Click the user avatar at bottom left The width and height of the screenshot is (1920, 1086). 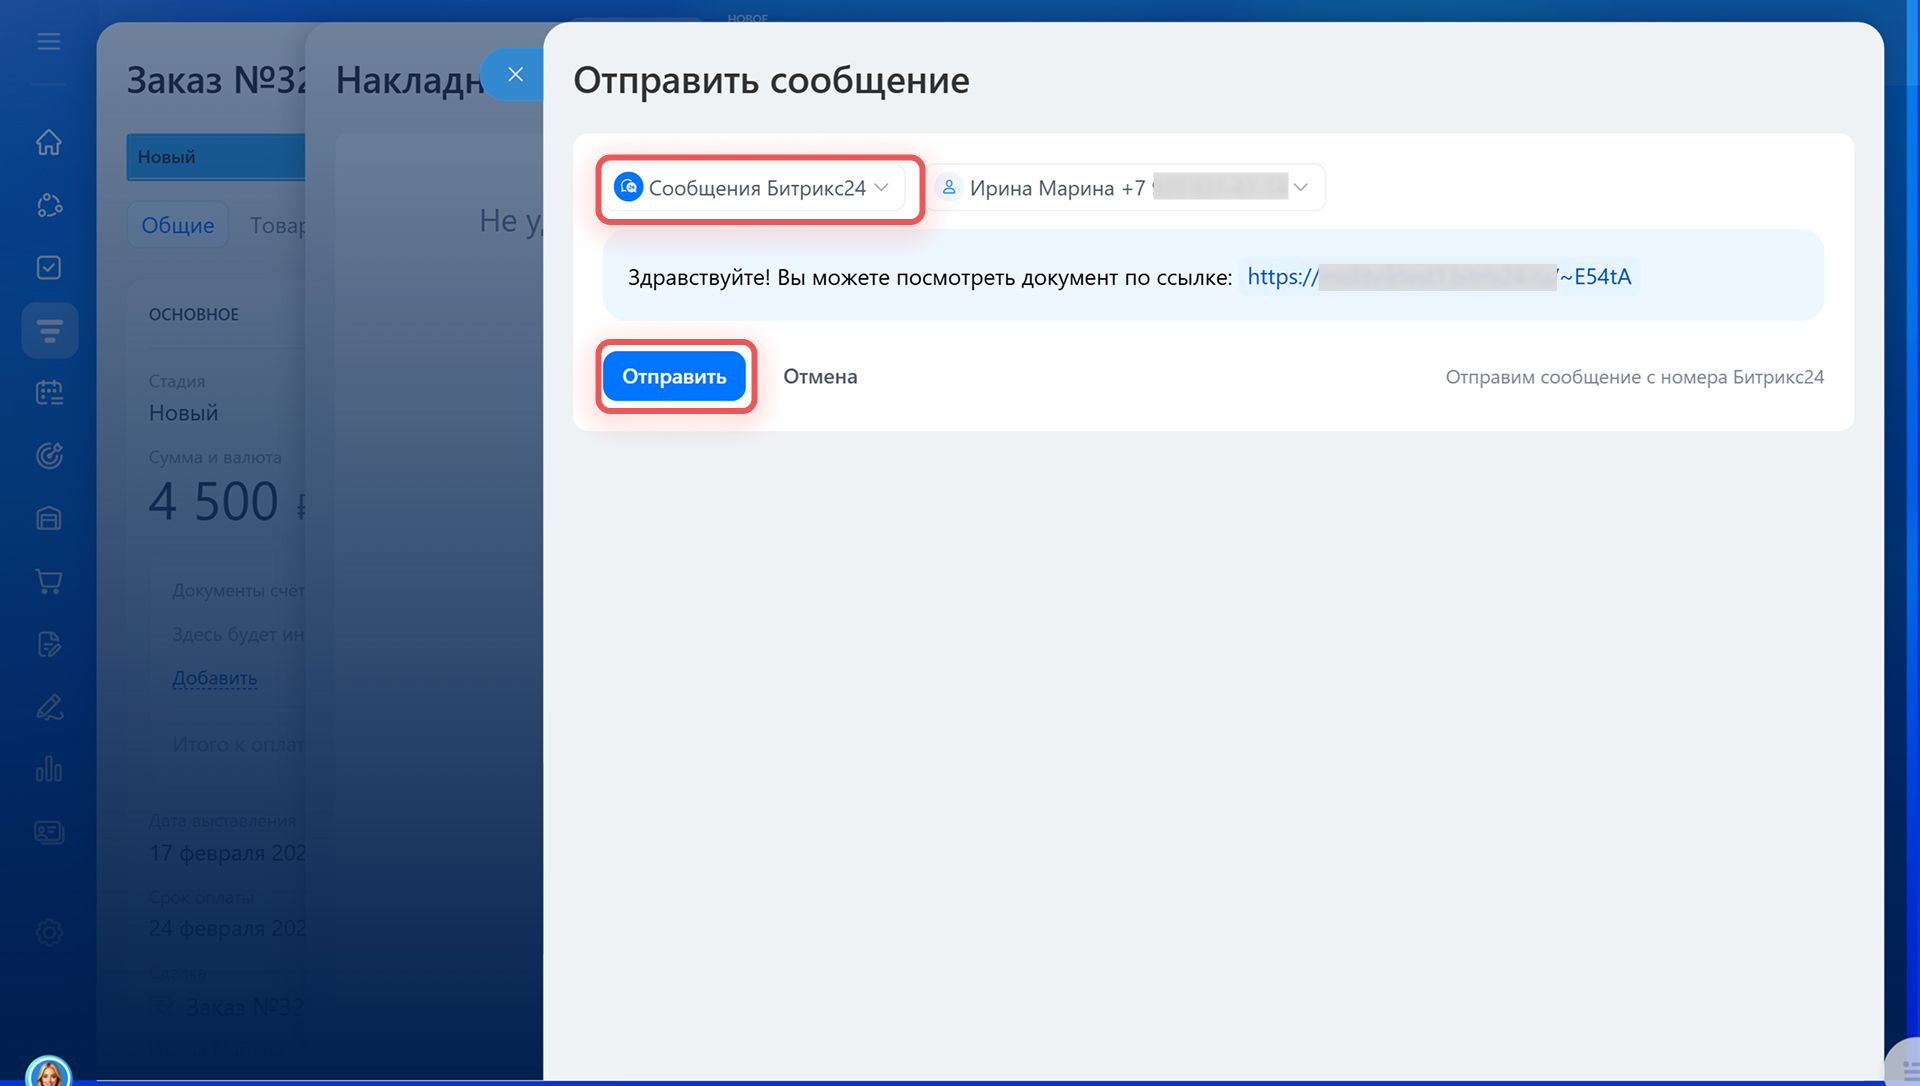click(49, 1072)
